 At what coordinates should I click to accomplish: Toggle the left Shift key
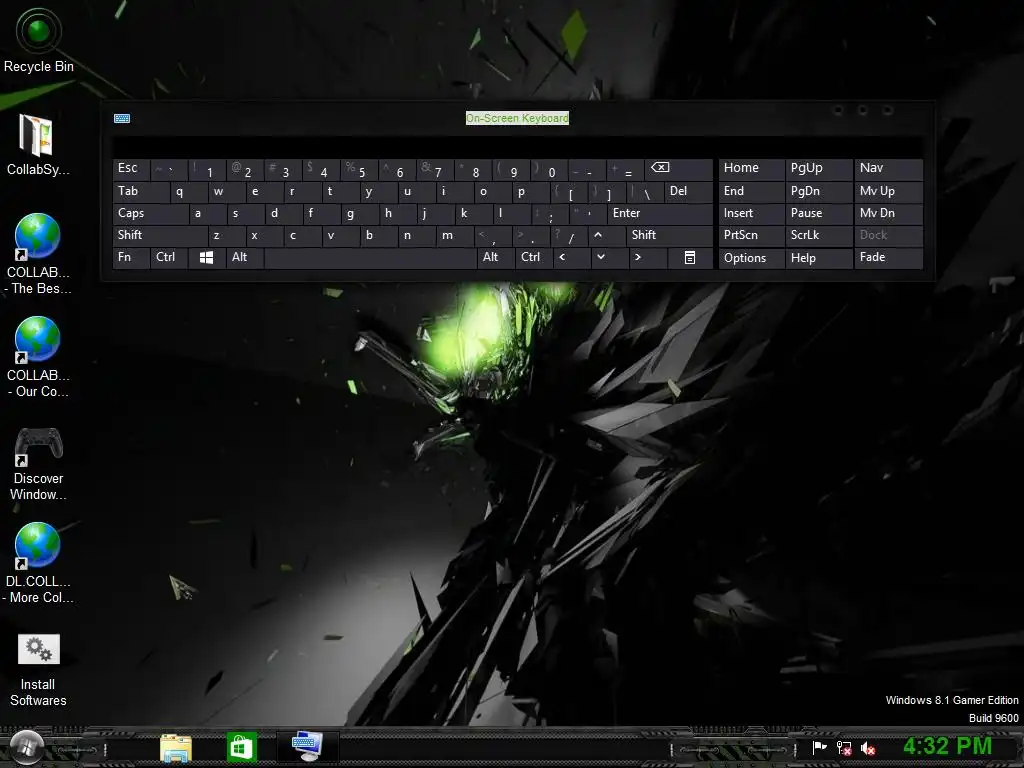(160, 235)
